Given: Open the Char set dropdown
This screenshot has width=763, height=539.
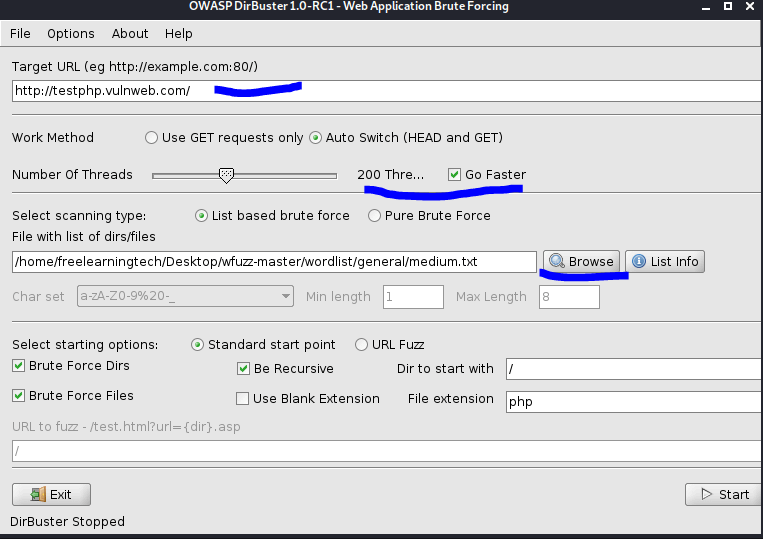Looking at the screenshot, I should pos(185,296).
